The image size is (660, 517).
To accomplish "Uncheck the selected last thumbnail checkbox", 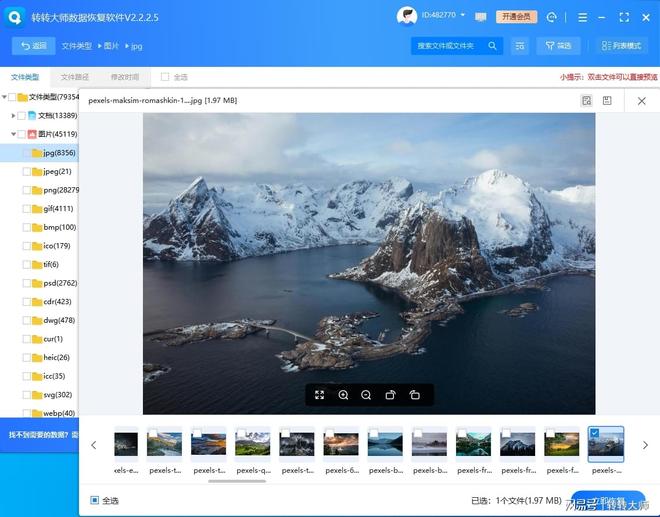I will 594,432.
